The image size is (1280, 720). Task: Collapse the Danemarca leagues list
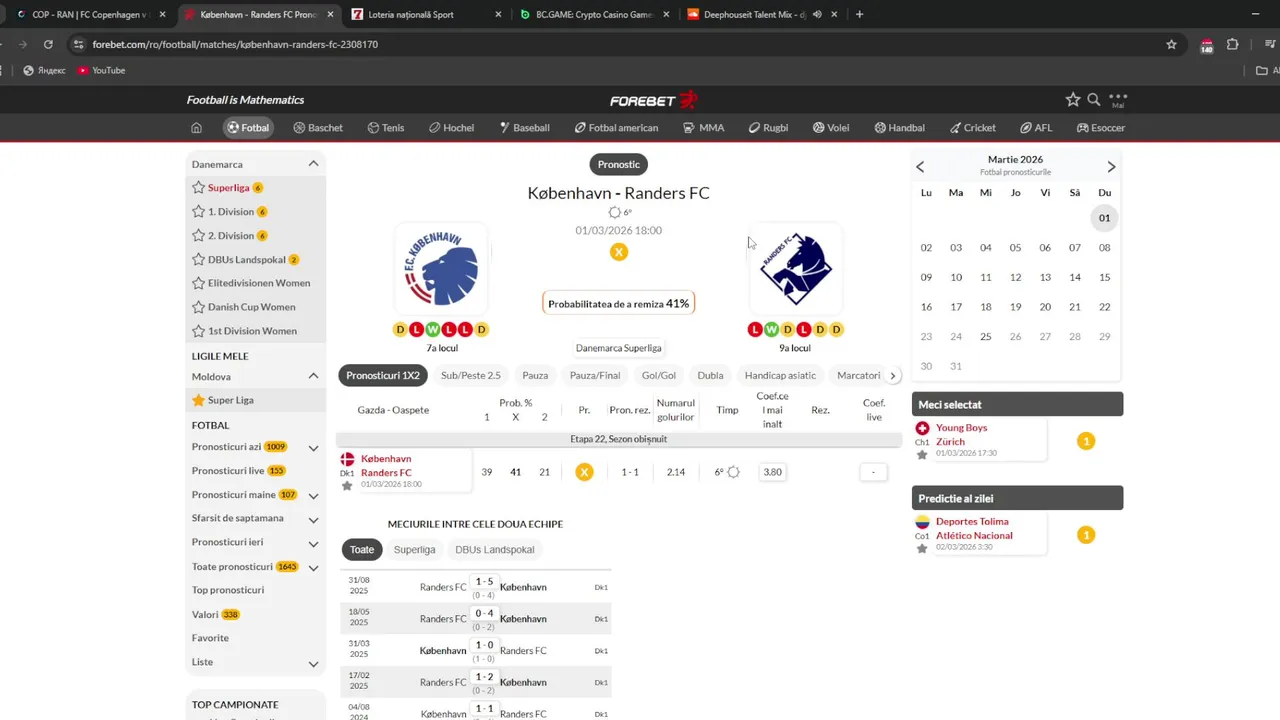(x=313, y=164)
